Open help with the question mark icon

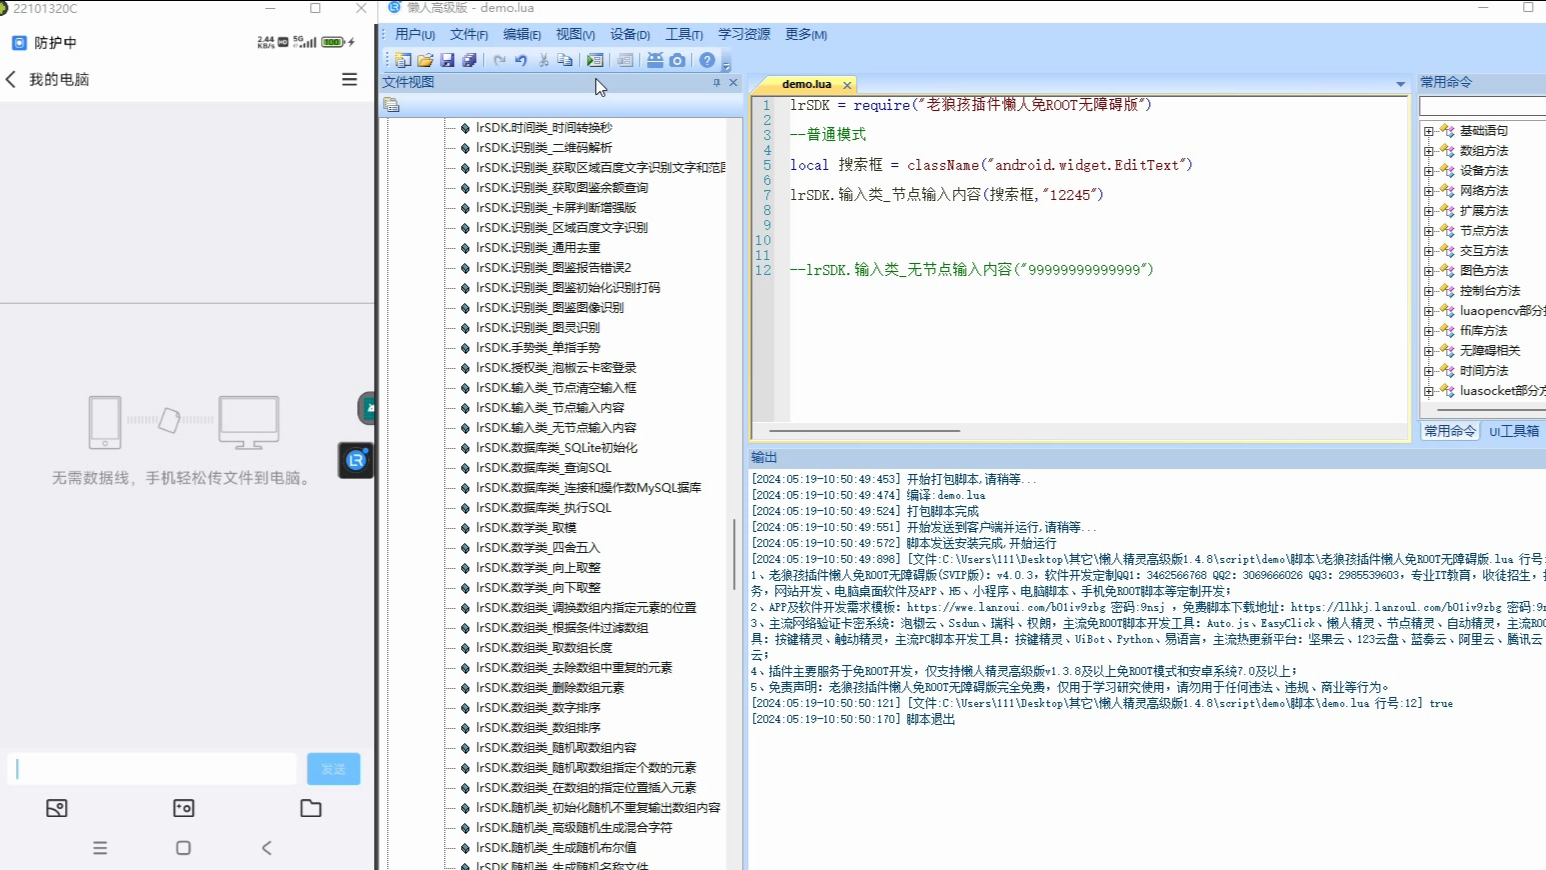pos(707,60)
